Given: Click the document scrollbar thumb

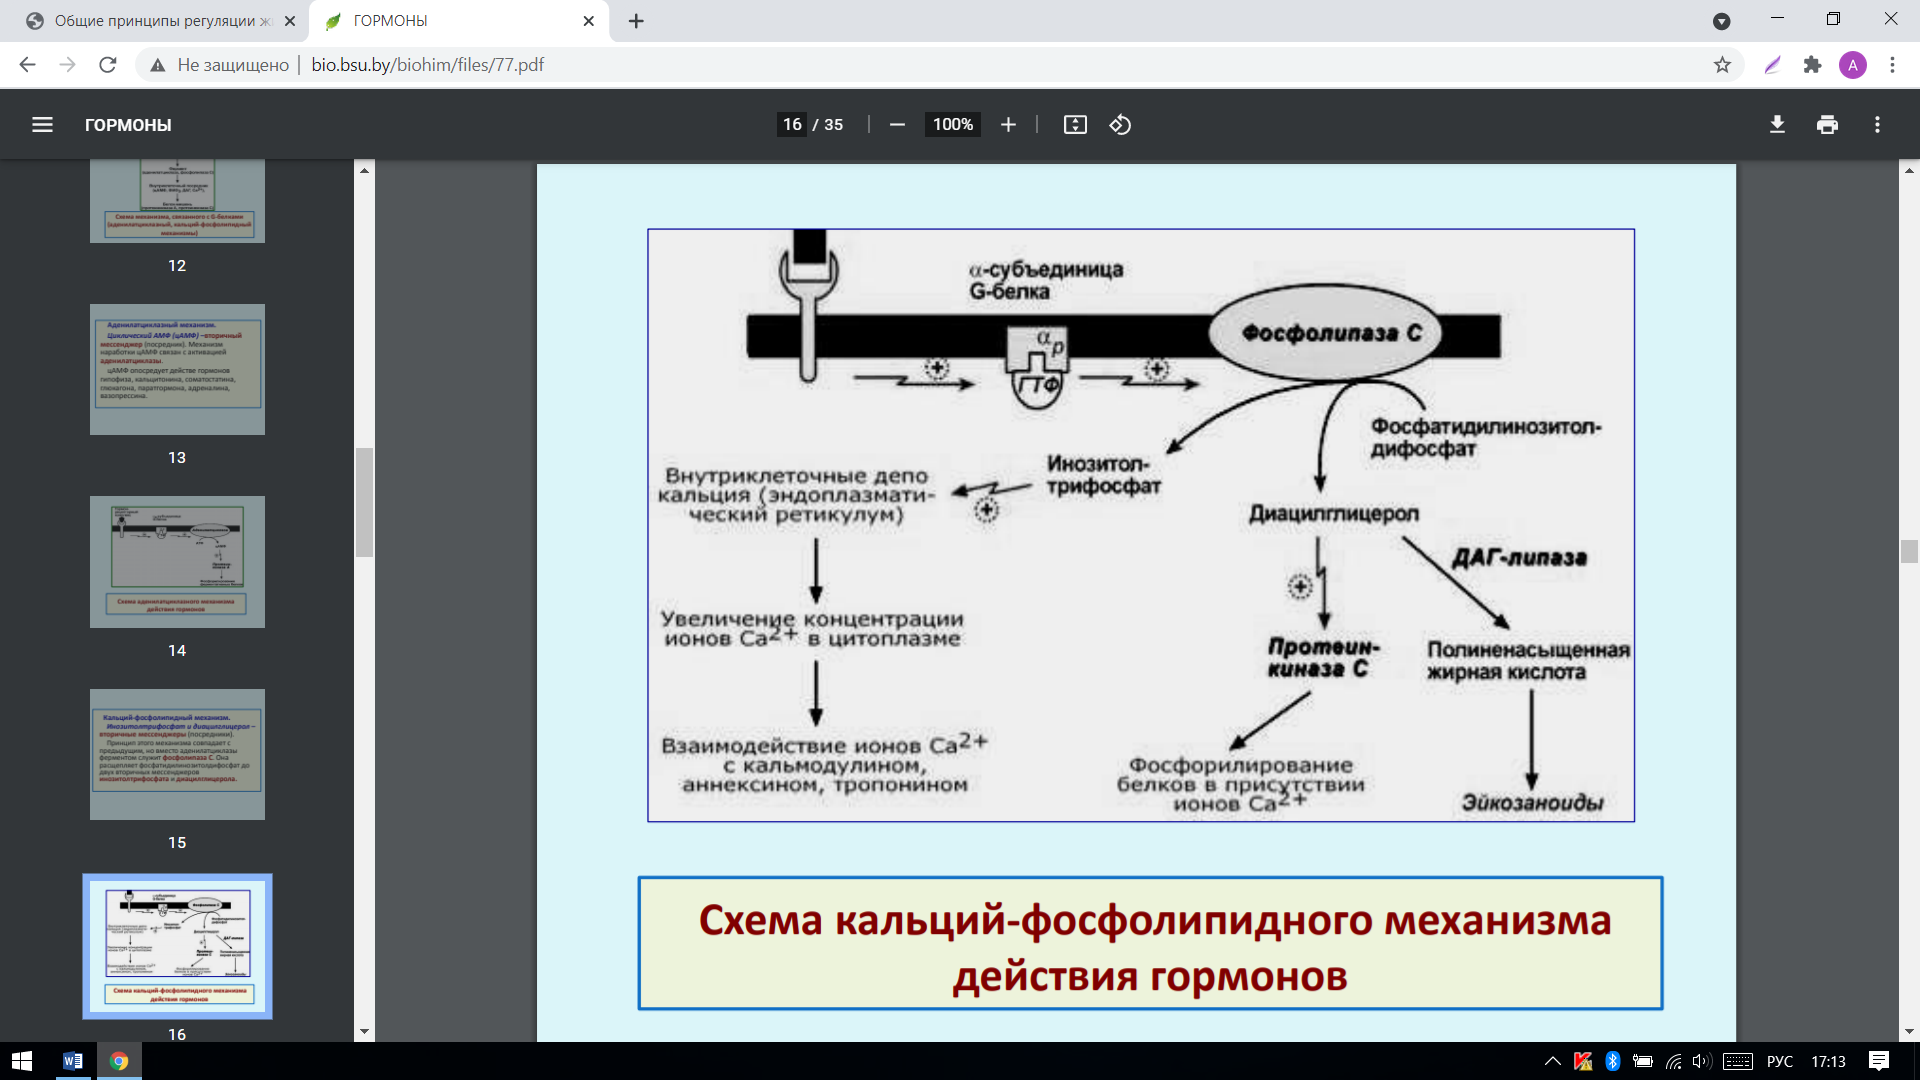Looking at the screenshot, I should pyautogui.click(x=1909, y=551).
